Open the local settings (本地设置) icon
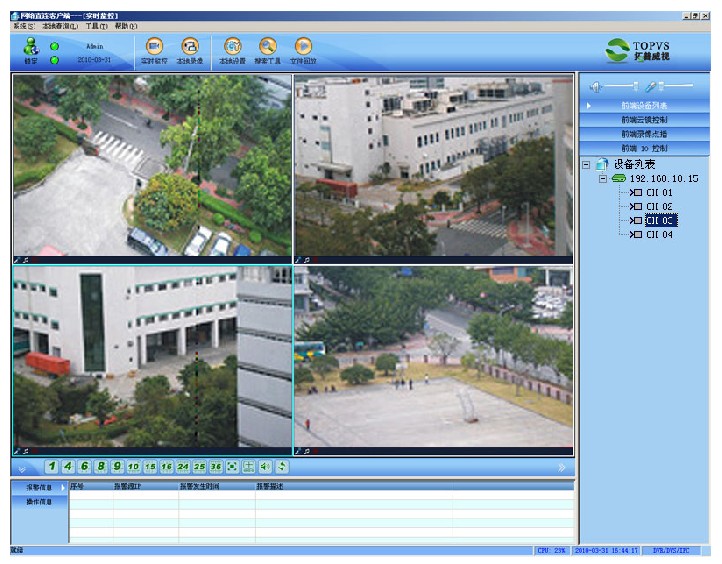The image size is (722, 564). pos(232,46)
